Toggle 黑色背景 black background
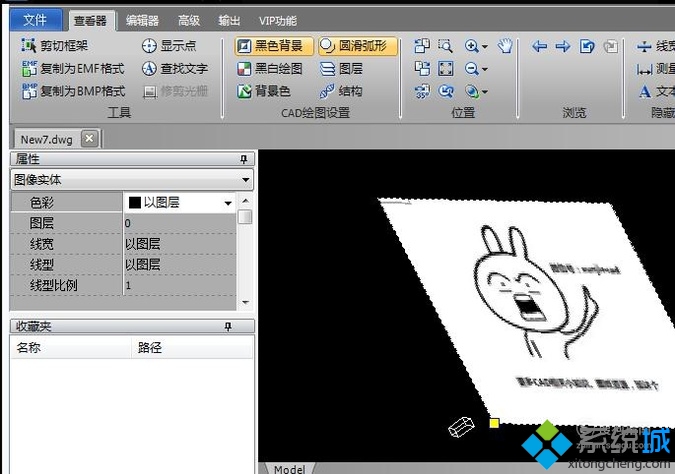The width and height of the screenshot is (675, 474). pyautogui.click(x=274, y=46)
